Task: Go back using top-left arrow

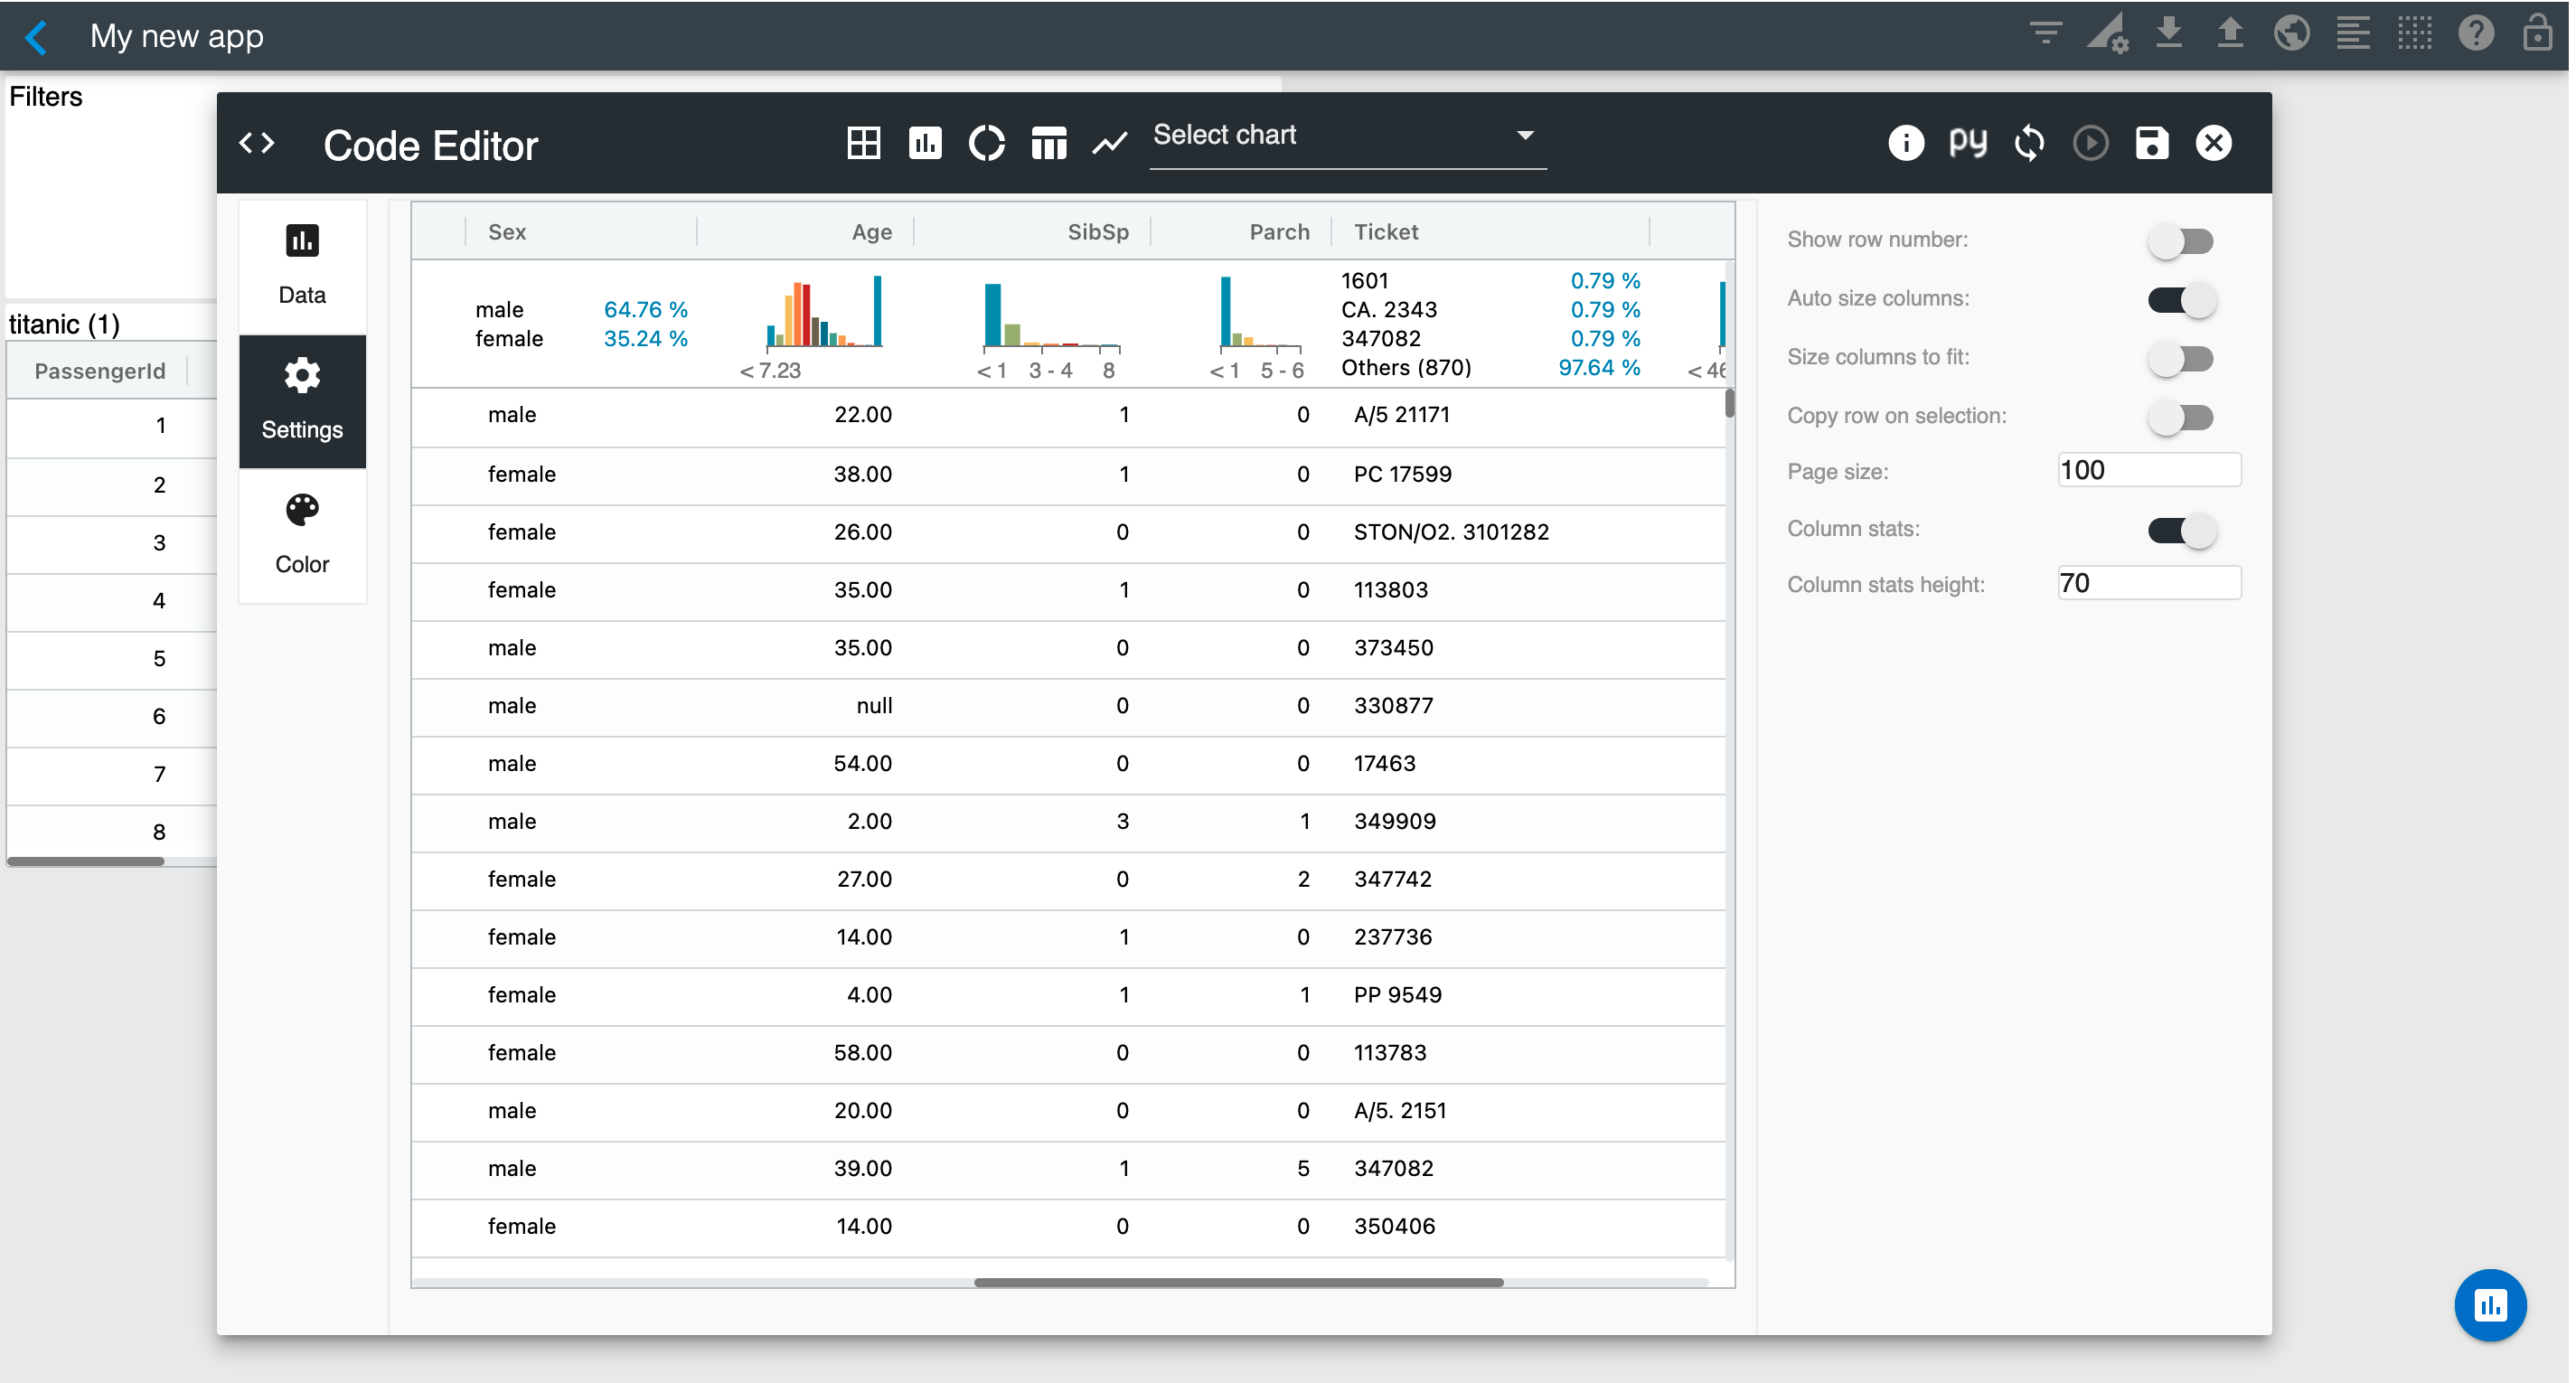Action: click(x=36, y=37)
